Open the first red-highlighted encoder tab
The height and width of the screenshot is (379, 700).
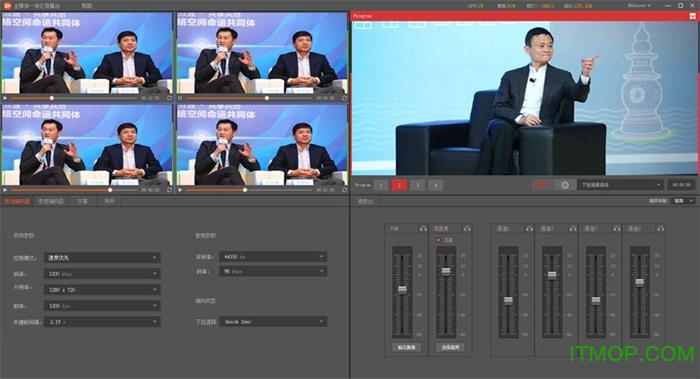(x=17, y=201)
